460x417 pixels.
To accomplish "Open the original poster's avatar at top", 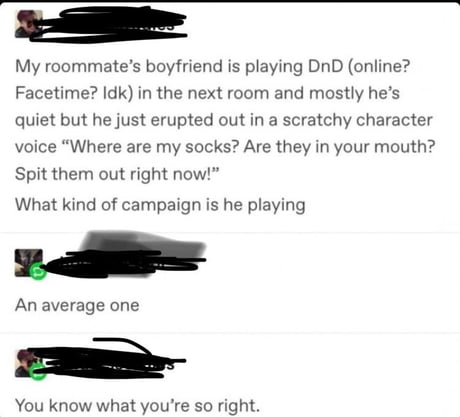I will (x=29, y=24).
